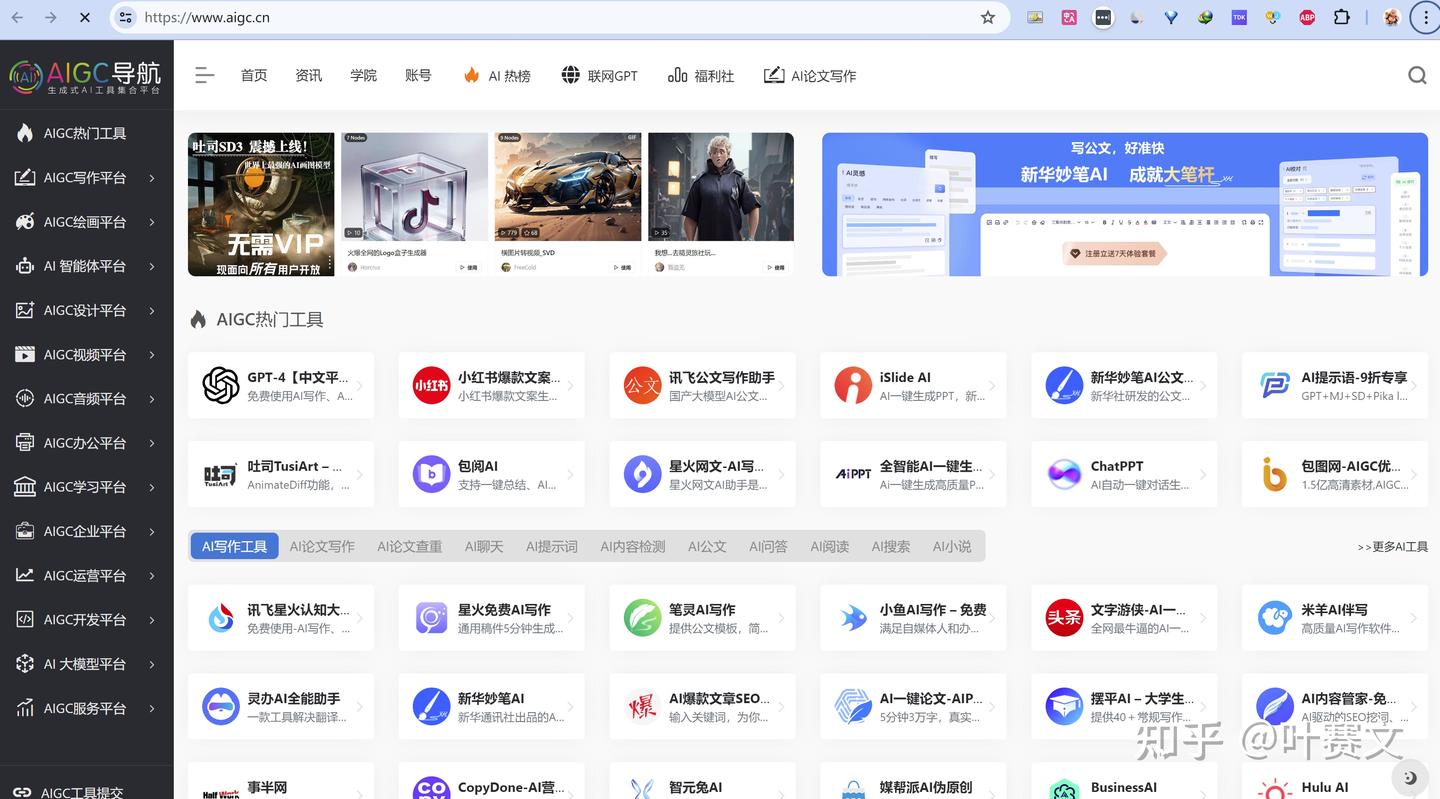Viewport: 1440px width, 799px height.
Task: Open AI提示语-9折专享 card
Action: click(x=1335, y=385)
